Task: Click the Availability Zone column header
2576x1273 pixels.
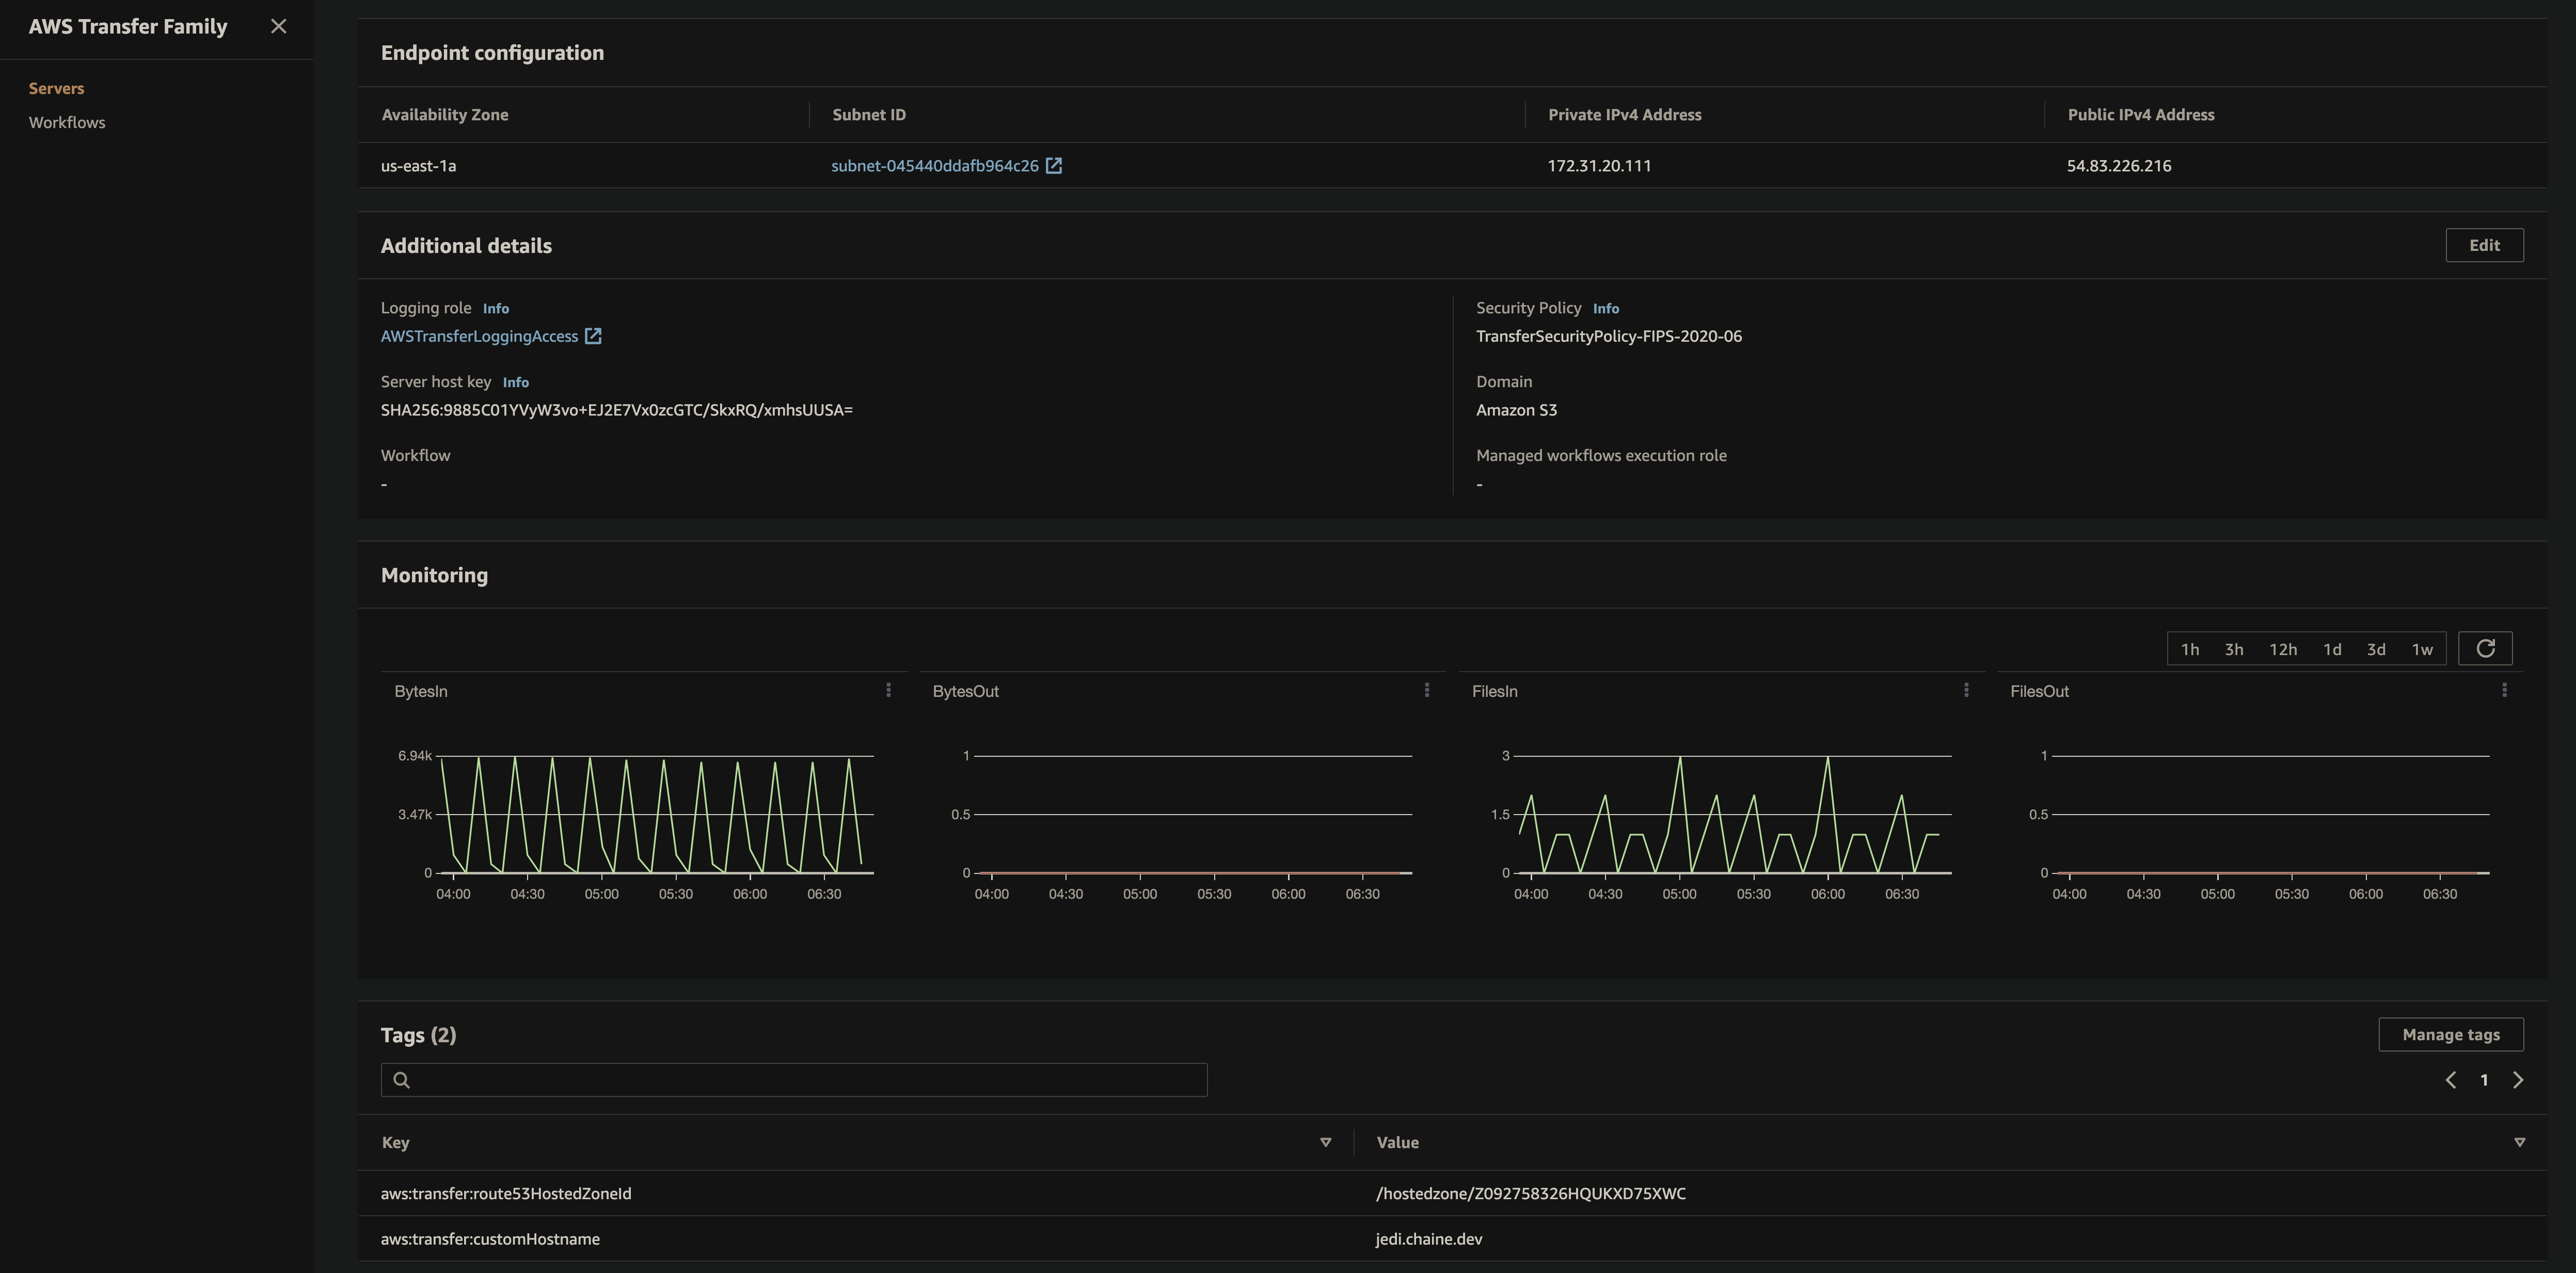Action: point(445,115)
